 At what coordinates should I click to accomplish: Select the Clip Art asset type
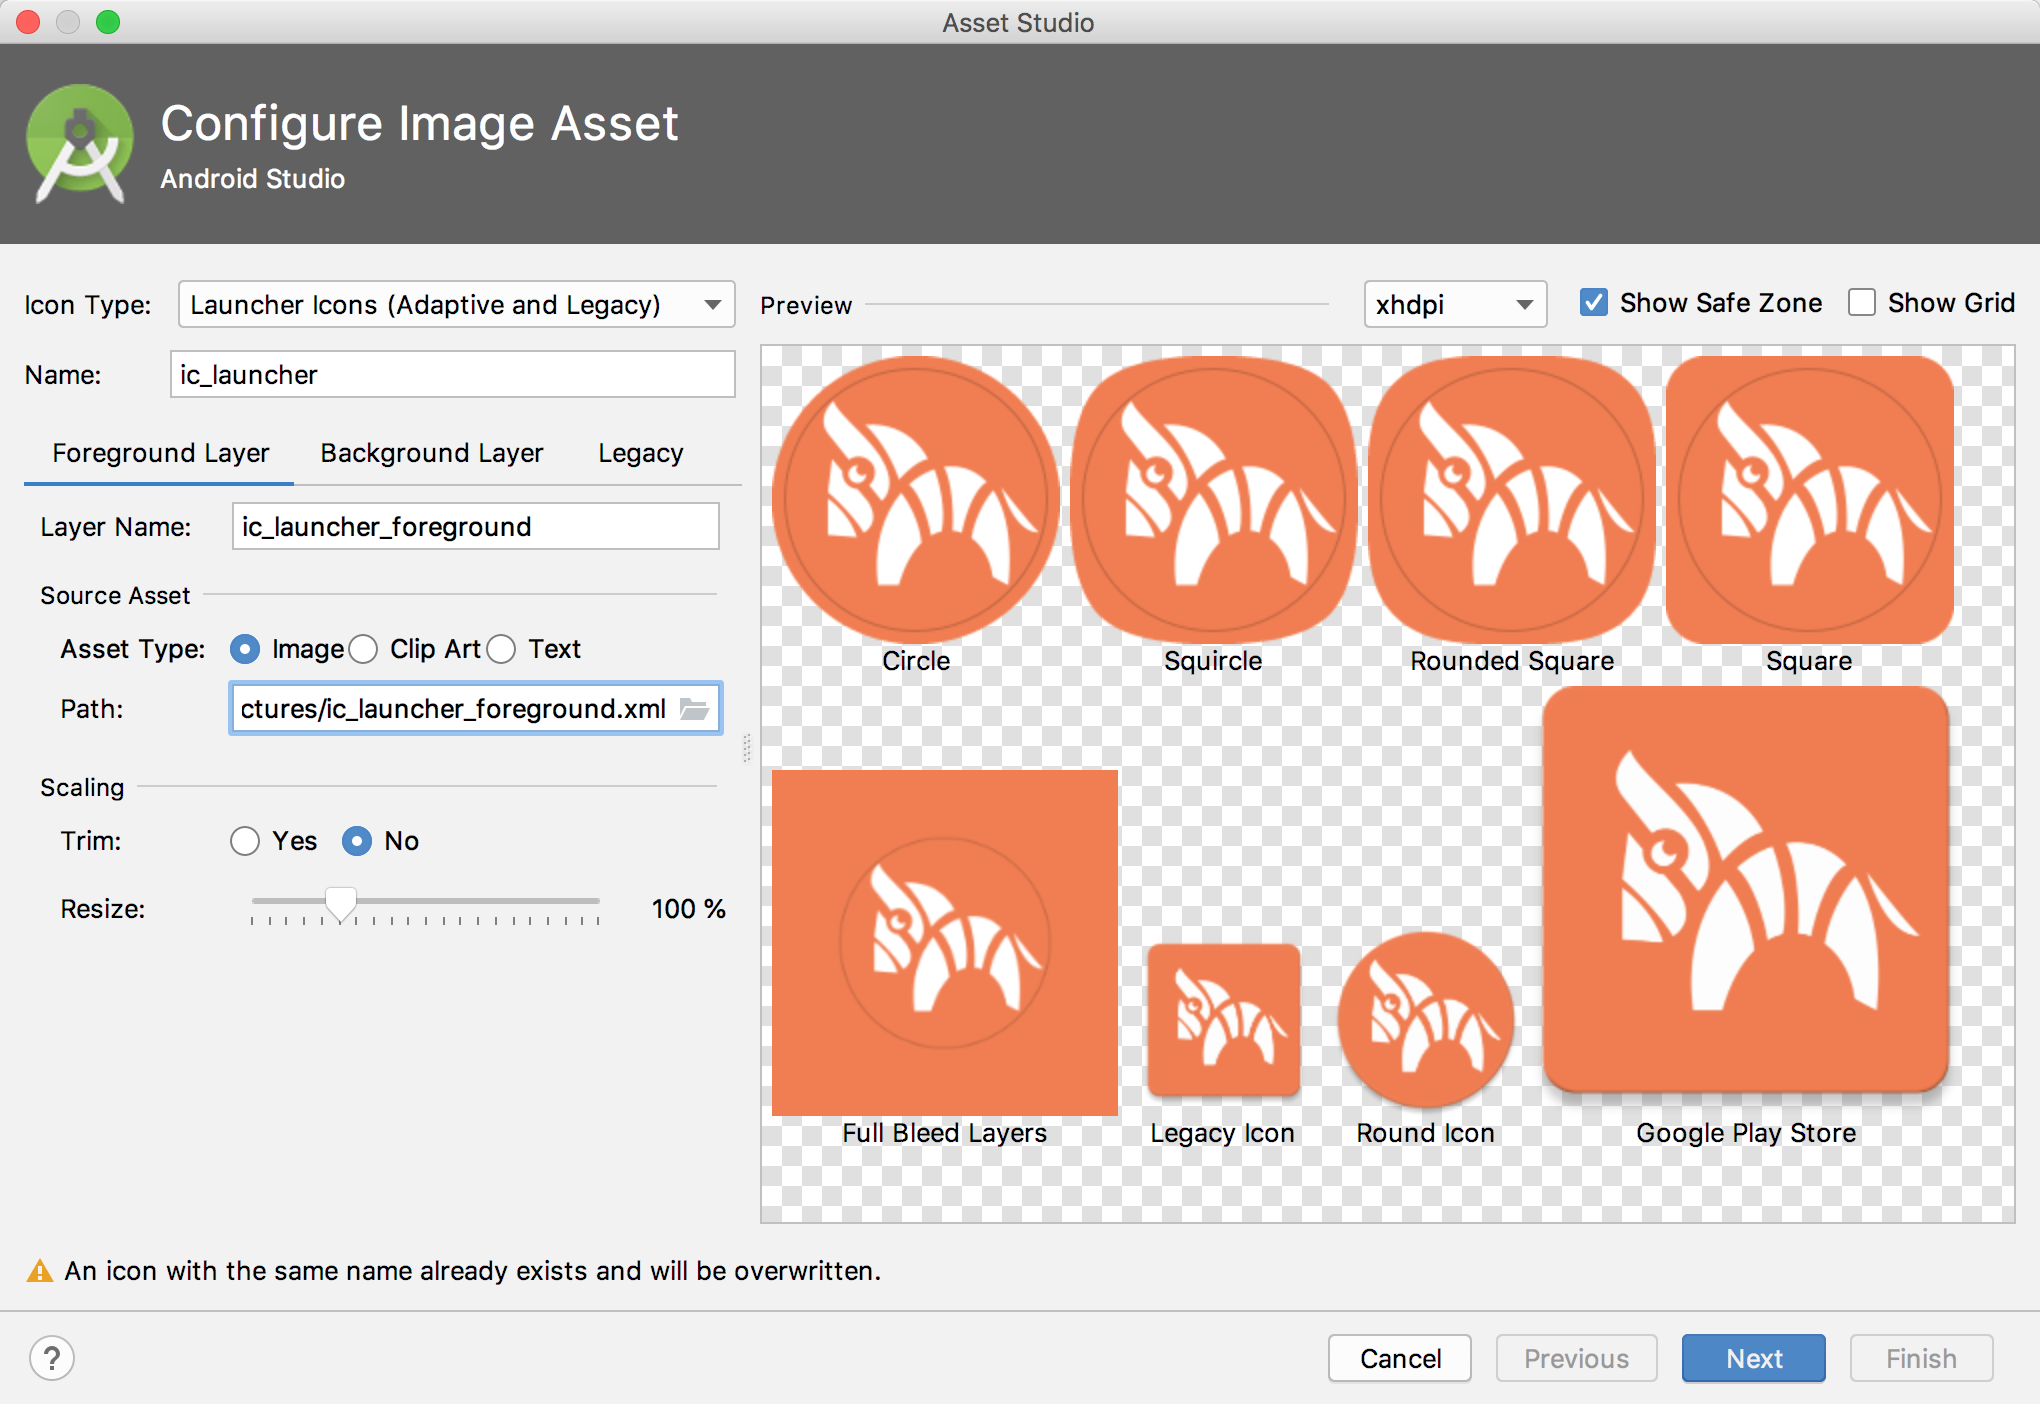click(x=364, y=649)
